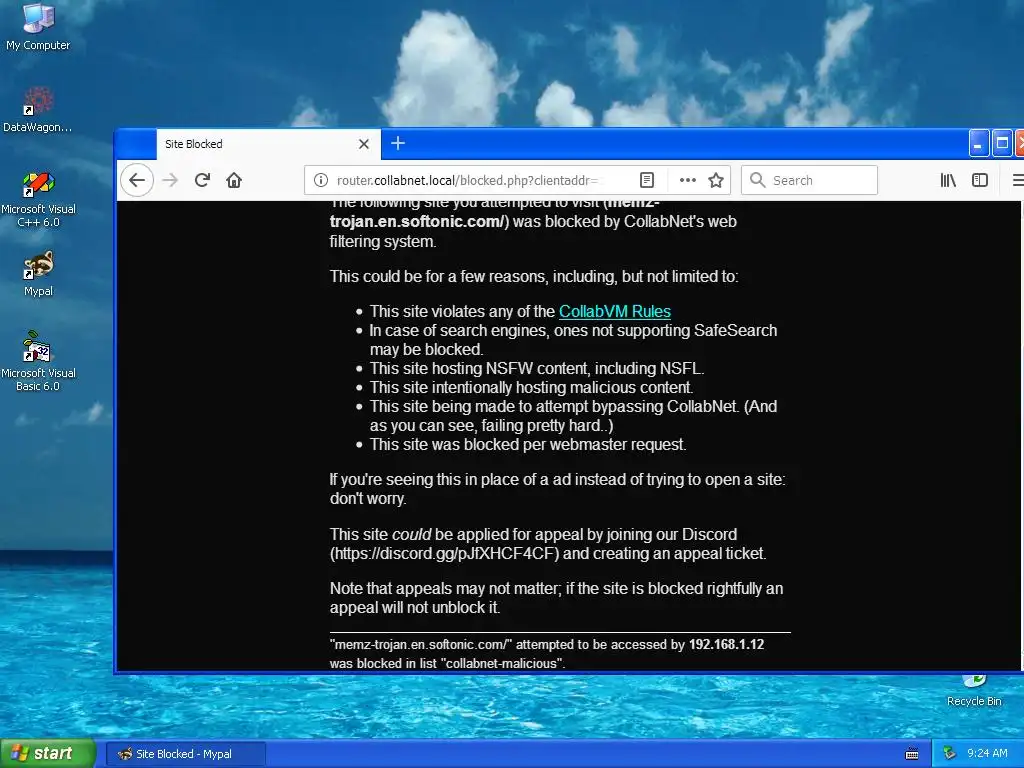Minimize the Mypal browser window
The height and width of the screenshot is (768, 1024).
point(978,144)
